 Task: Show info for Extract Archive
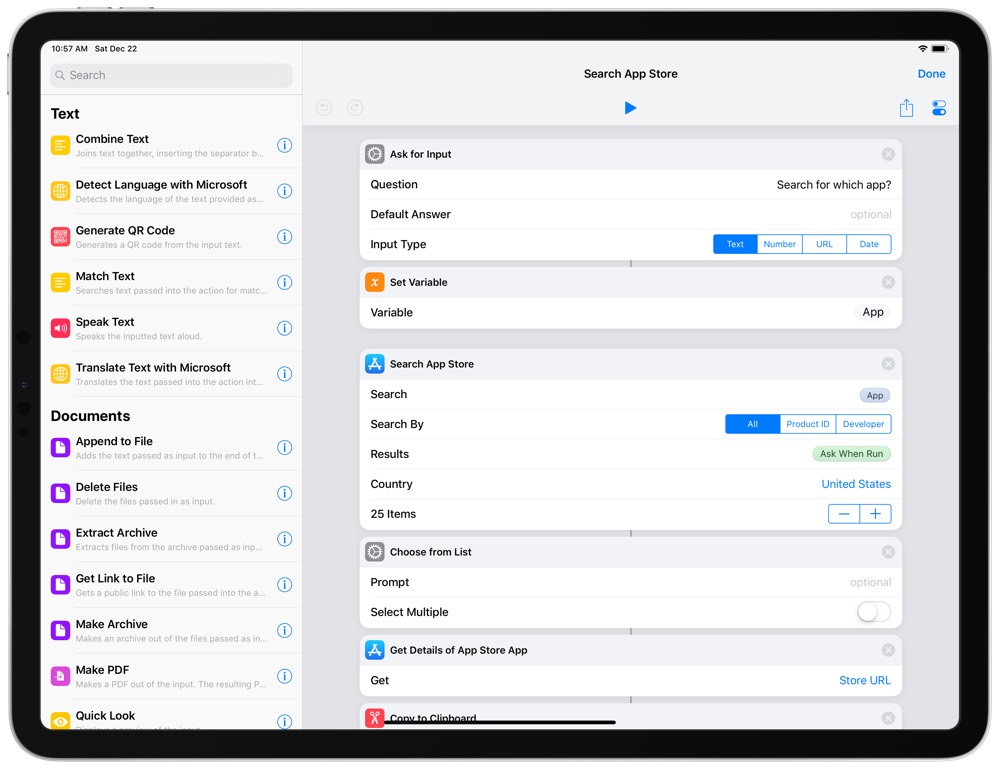(284, 539)
